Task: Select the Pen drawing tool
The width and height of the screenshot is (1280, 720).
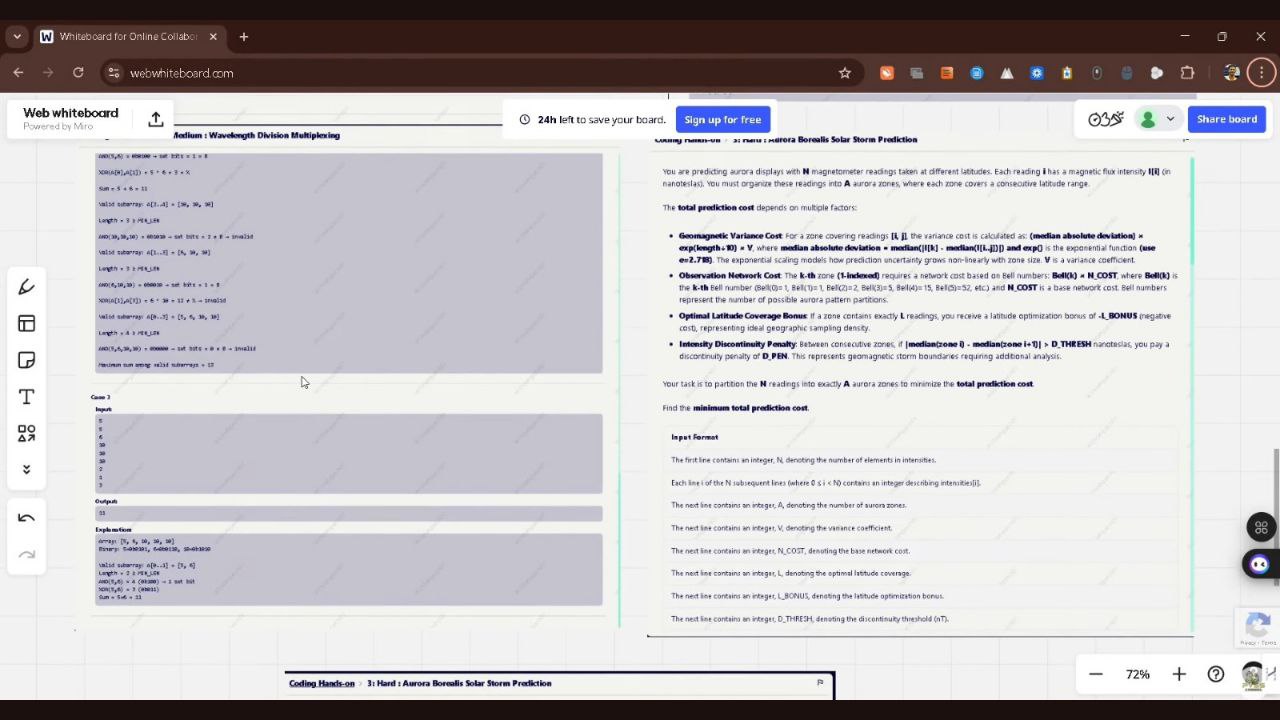Action: (x=27, y=287)
